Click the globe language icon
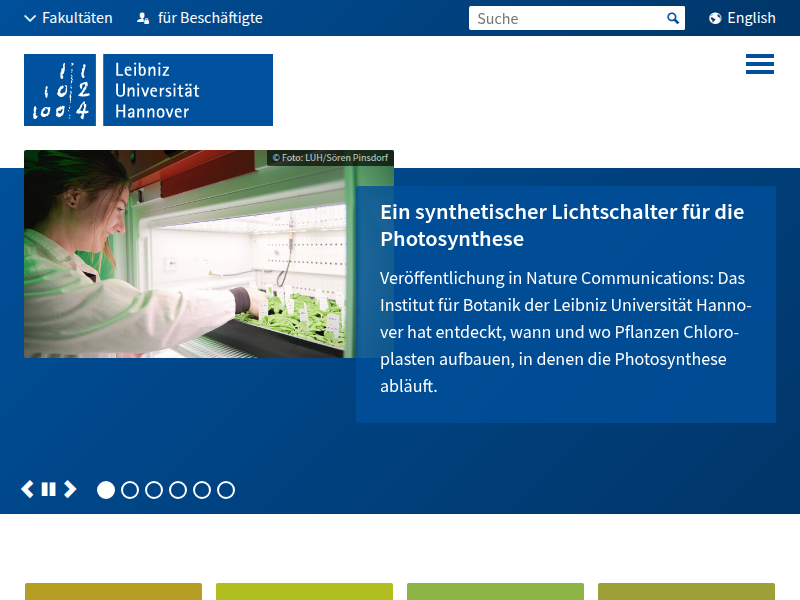800x600 pixels. pos(715,18)
